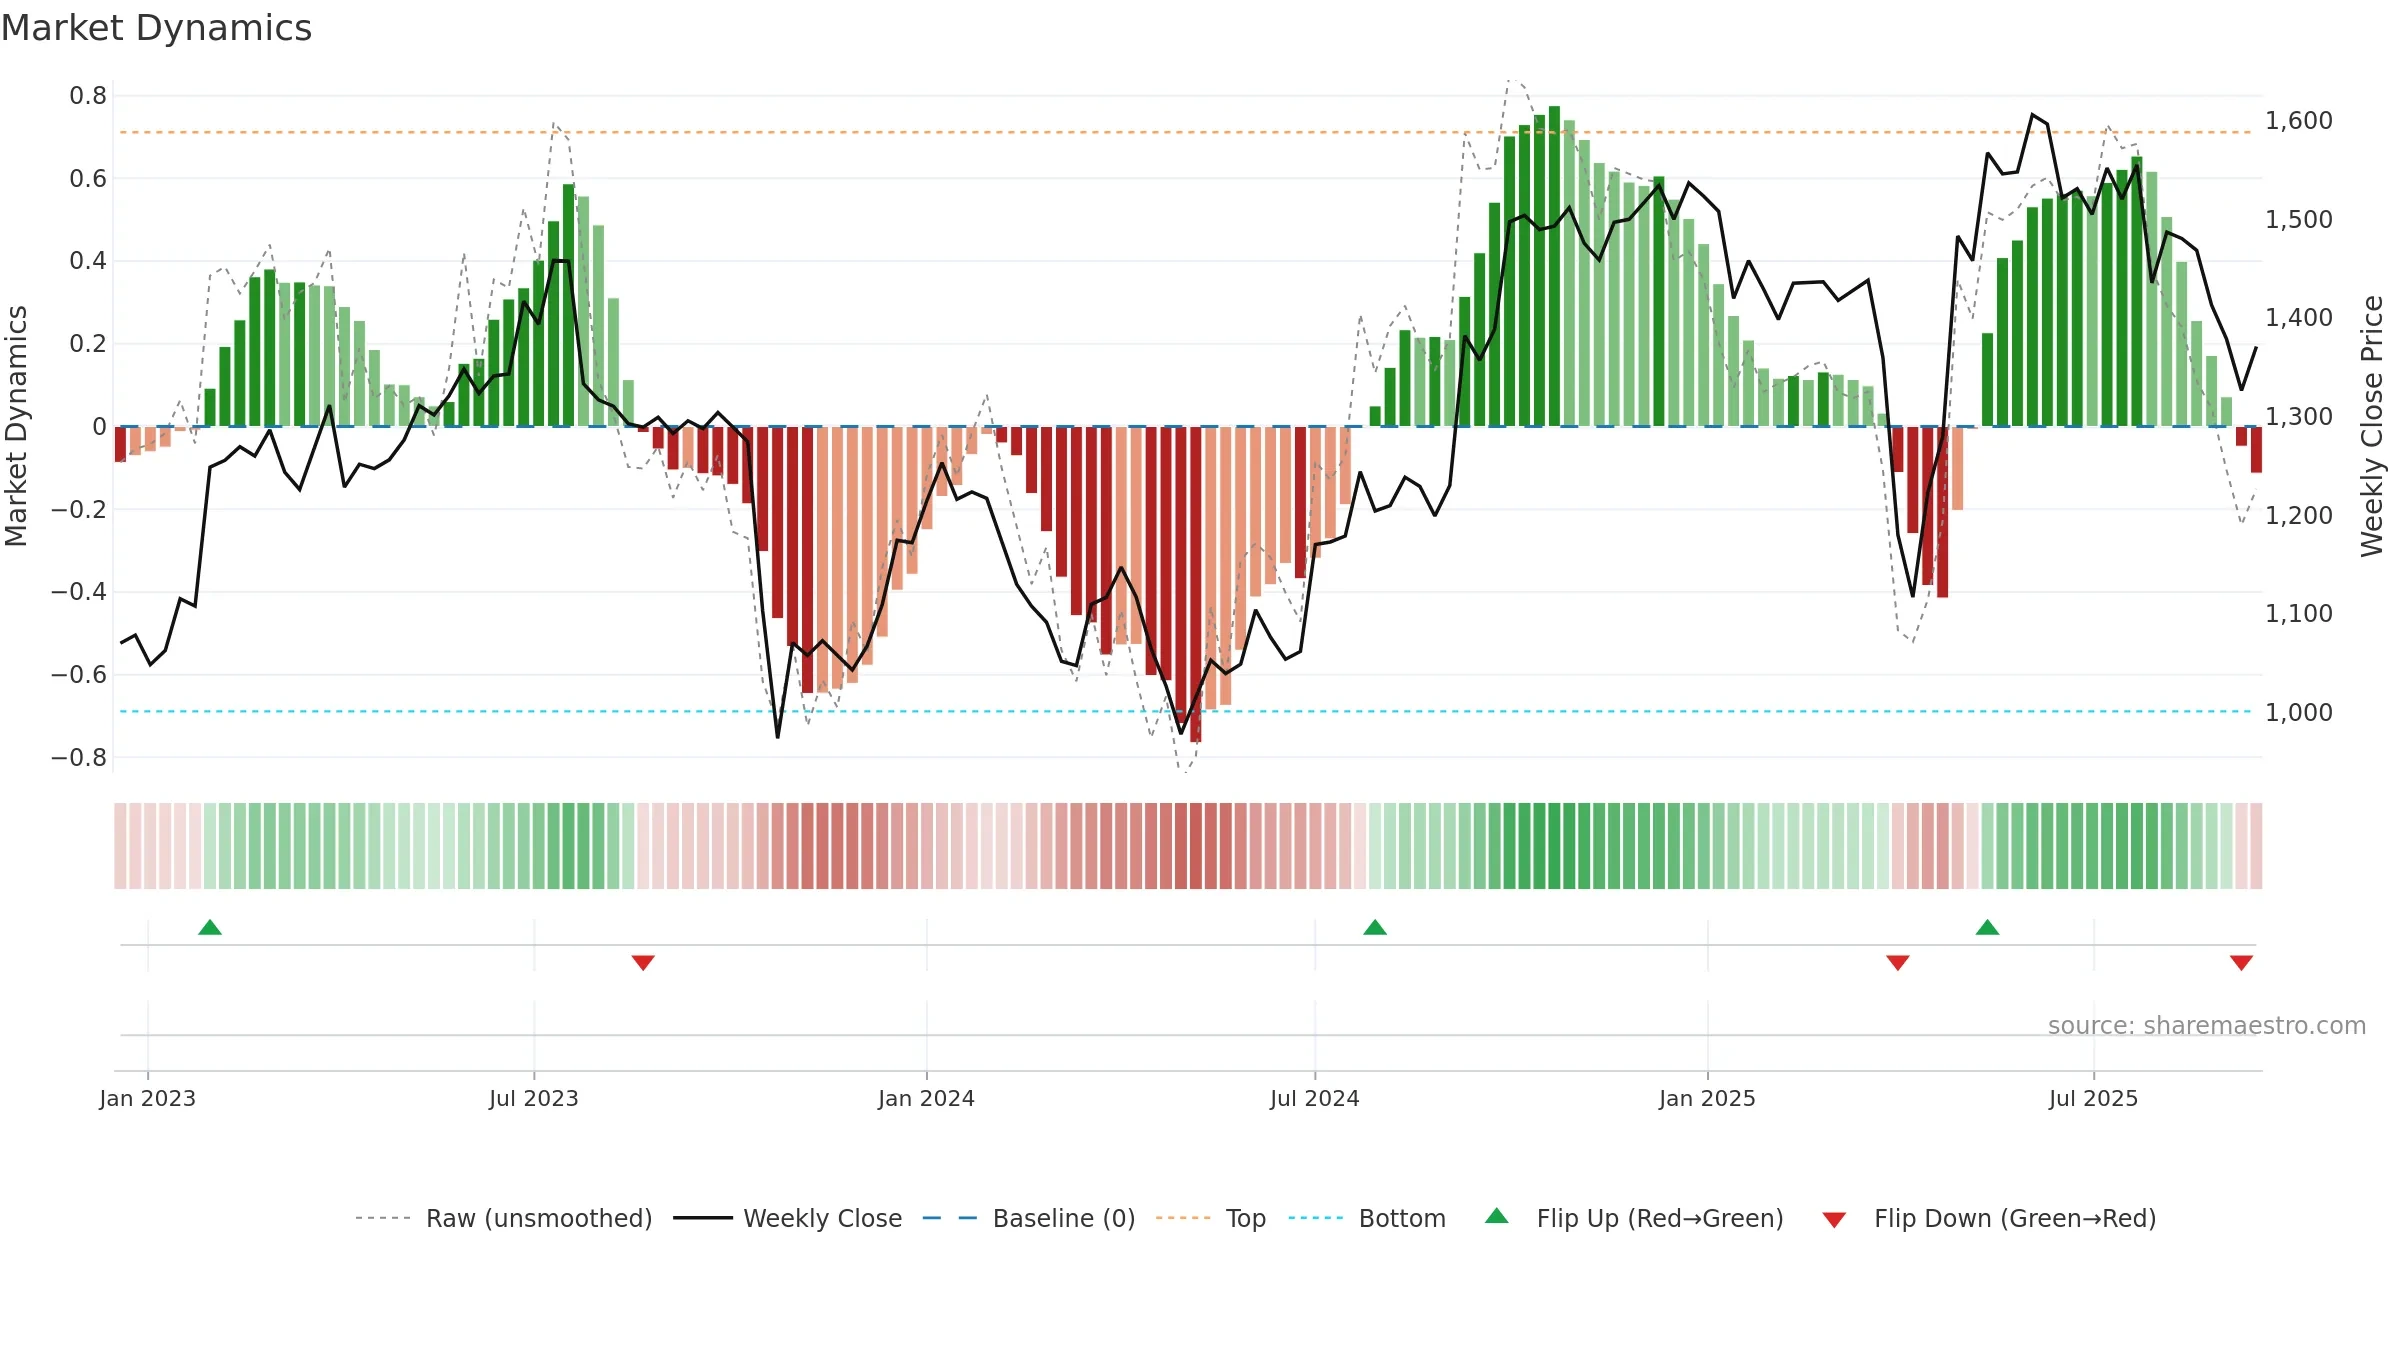Click the Jan 2024 axis label
Screen dimensions: 2400x1350
pyautogui.click(x=926, y=1098)
